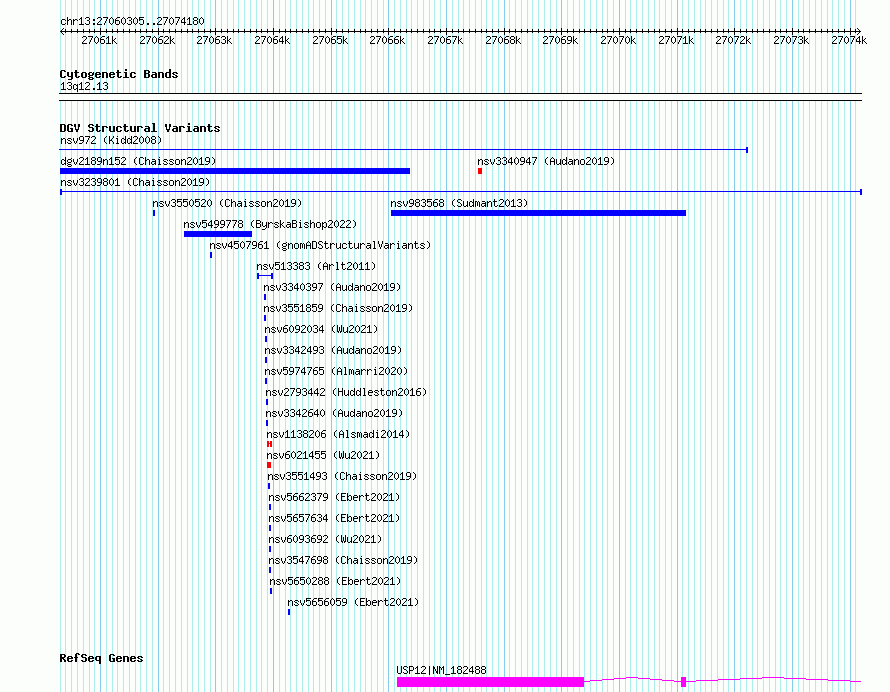This screenshot has width=890, height=692.
Task: Click nsv1138206 (Alsmadi2014) label
Action: pos(338,434)
